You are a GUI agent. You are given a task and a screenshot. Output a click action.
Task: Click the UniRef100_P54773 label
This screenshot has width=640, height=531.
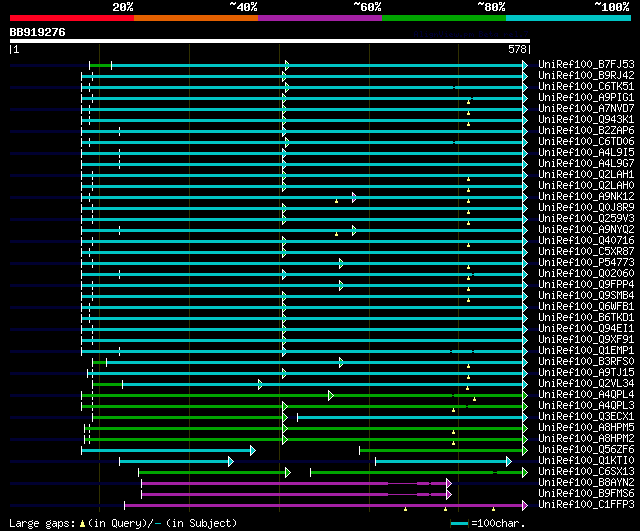(586, 263)
